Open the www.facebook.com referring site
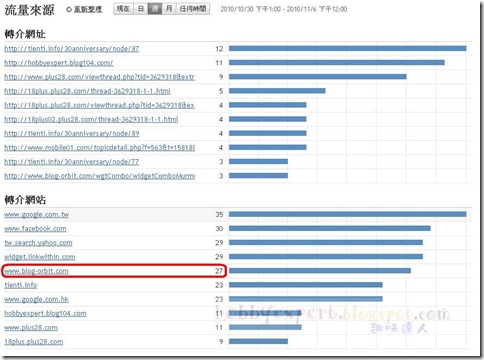The image size is (484, 360). click(35, 229)
